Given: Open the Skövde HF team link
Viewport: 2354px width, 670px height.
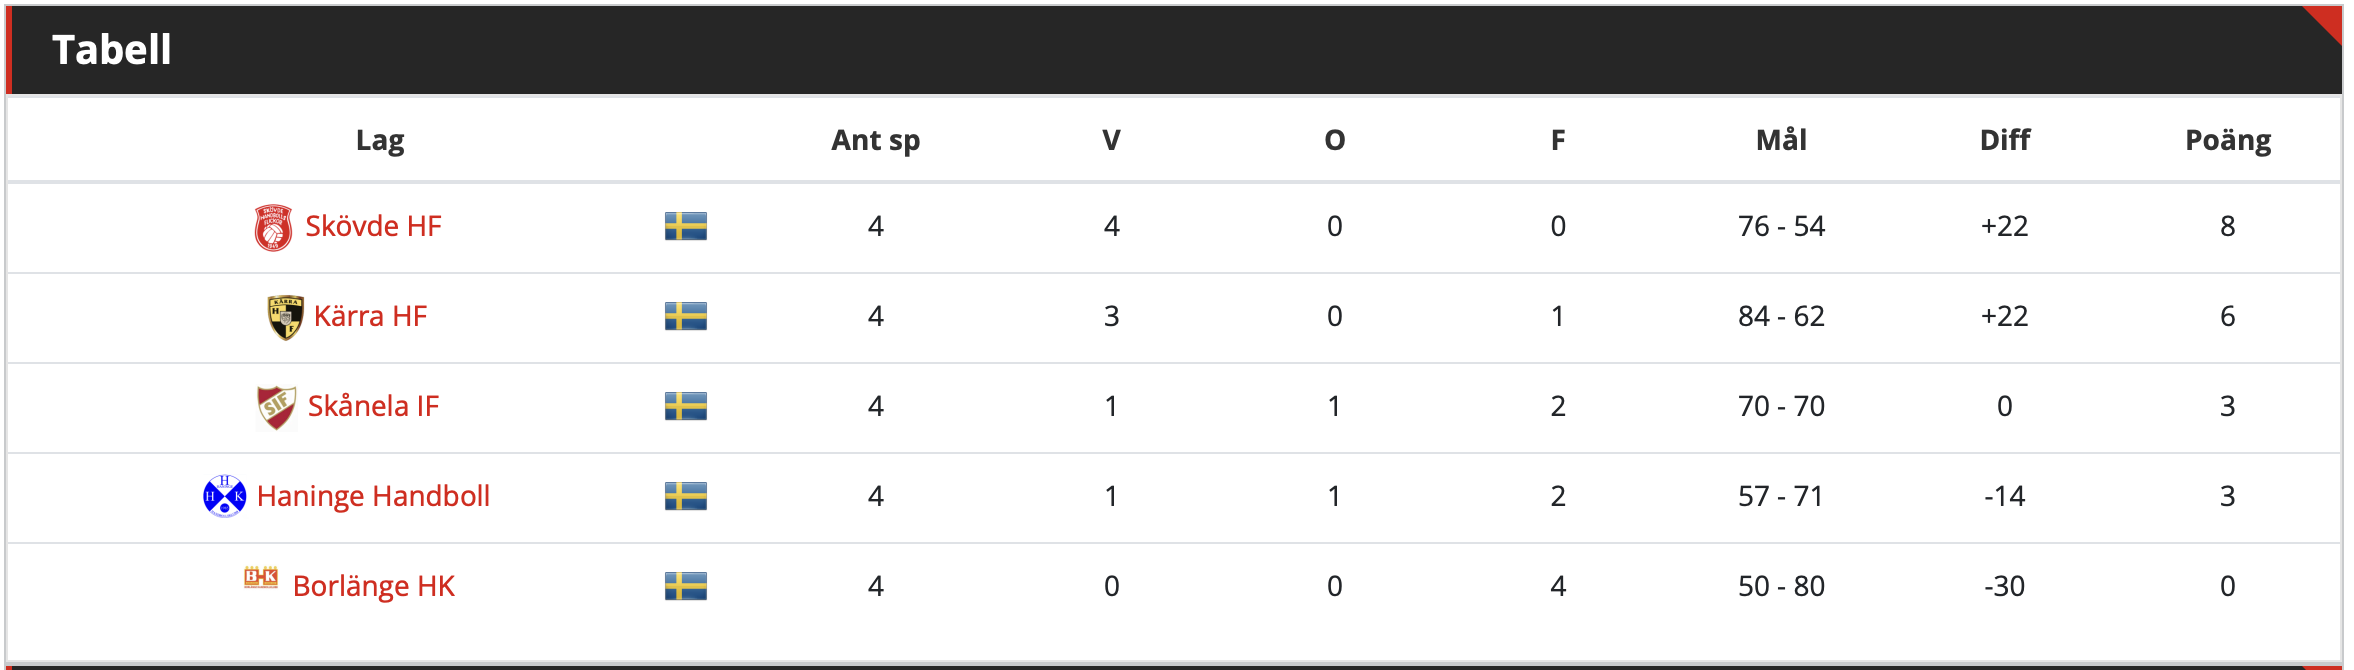Looking at the screenshot, I should pos(373,226).
